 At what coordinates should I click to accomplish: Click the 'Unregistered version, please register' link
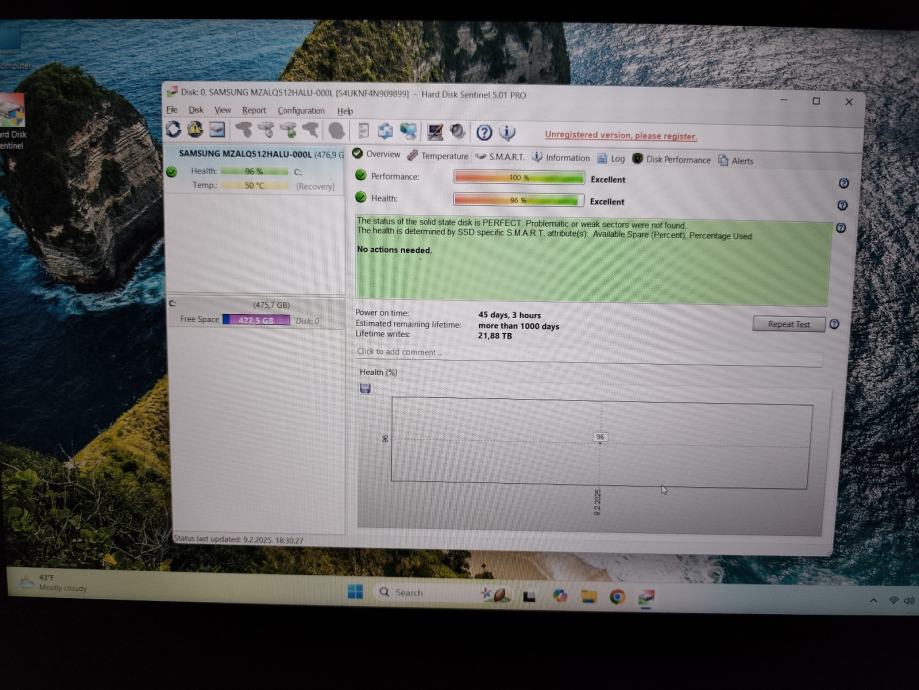621,135
